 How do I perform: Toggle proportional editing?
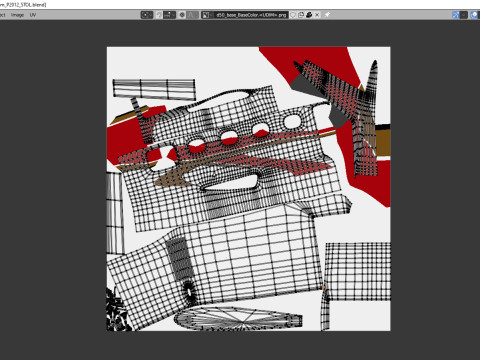click(182, 15)
